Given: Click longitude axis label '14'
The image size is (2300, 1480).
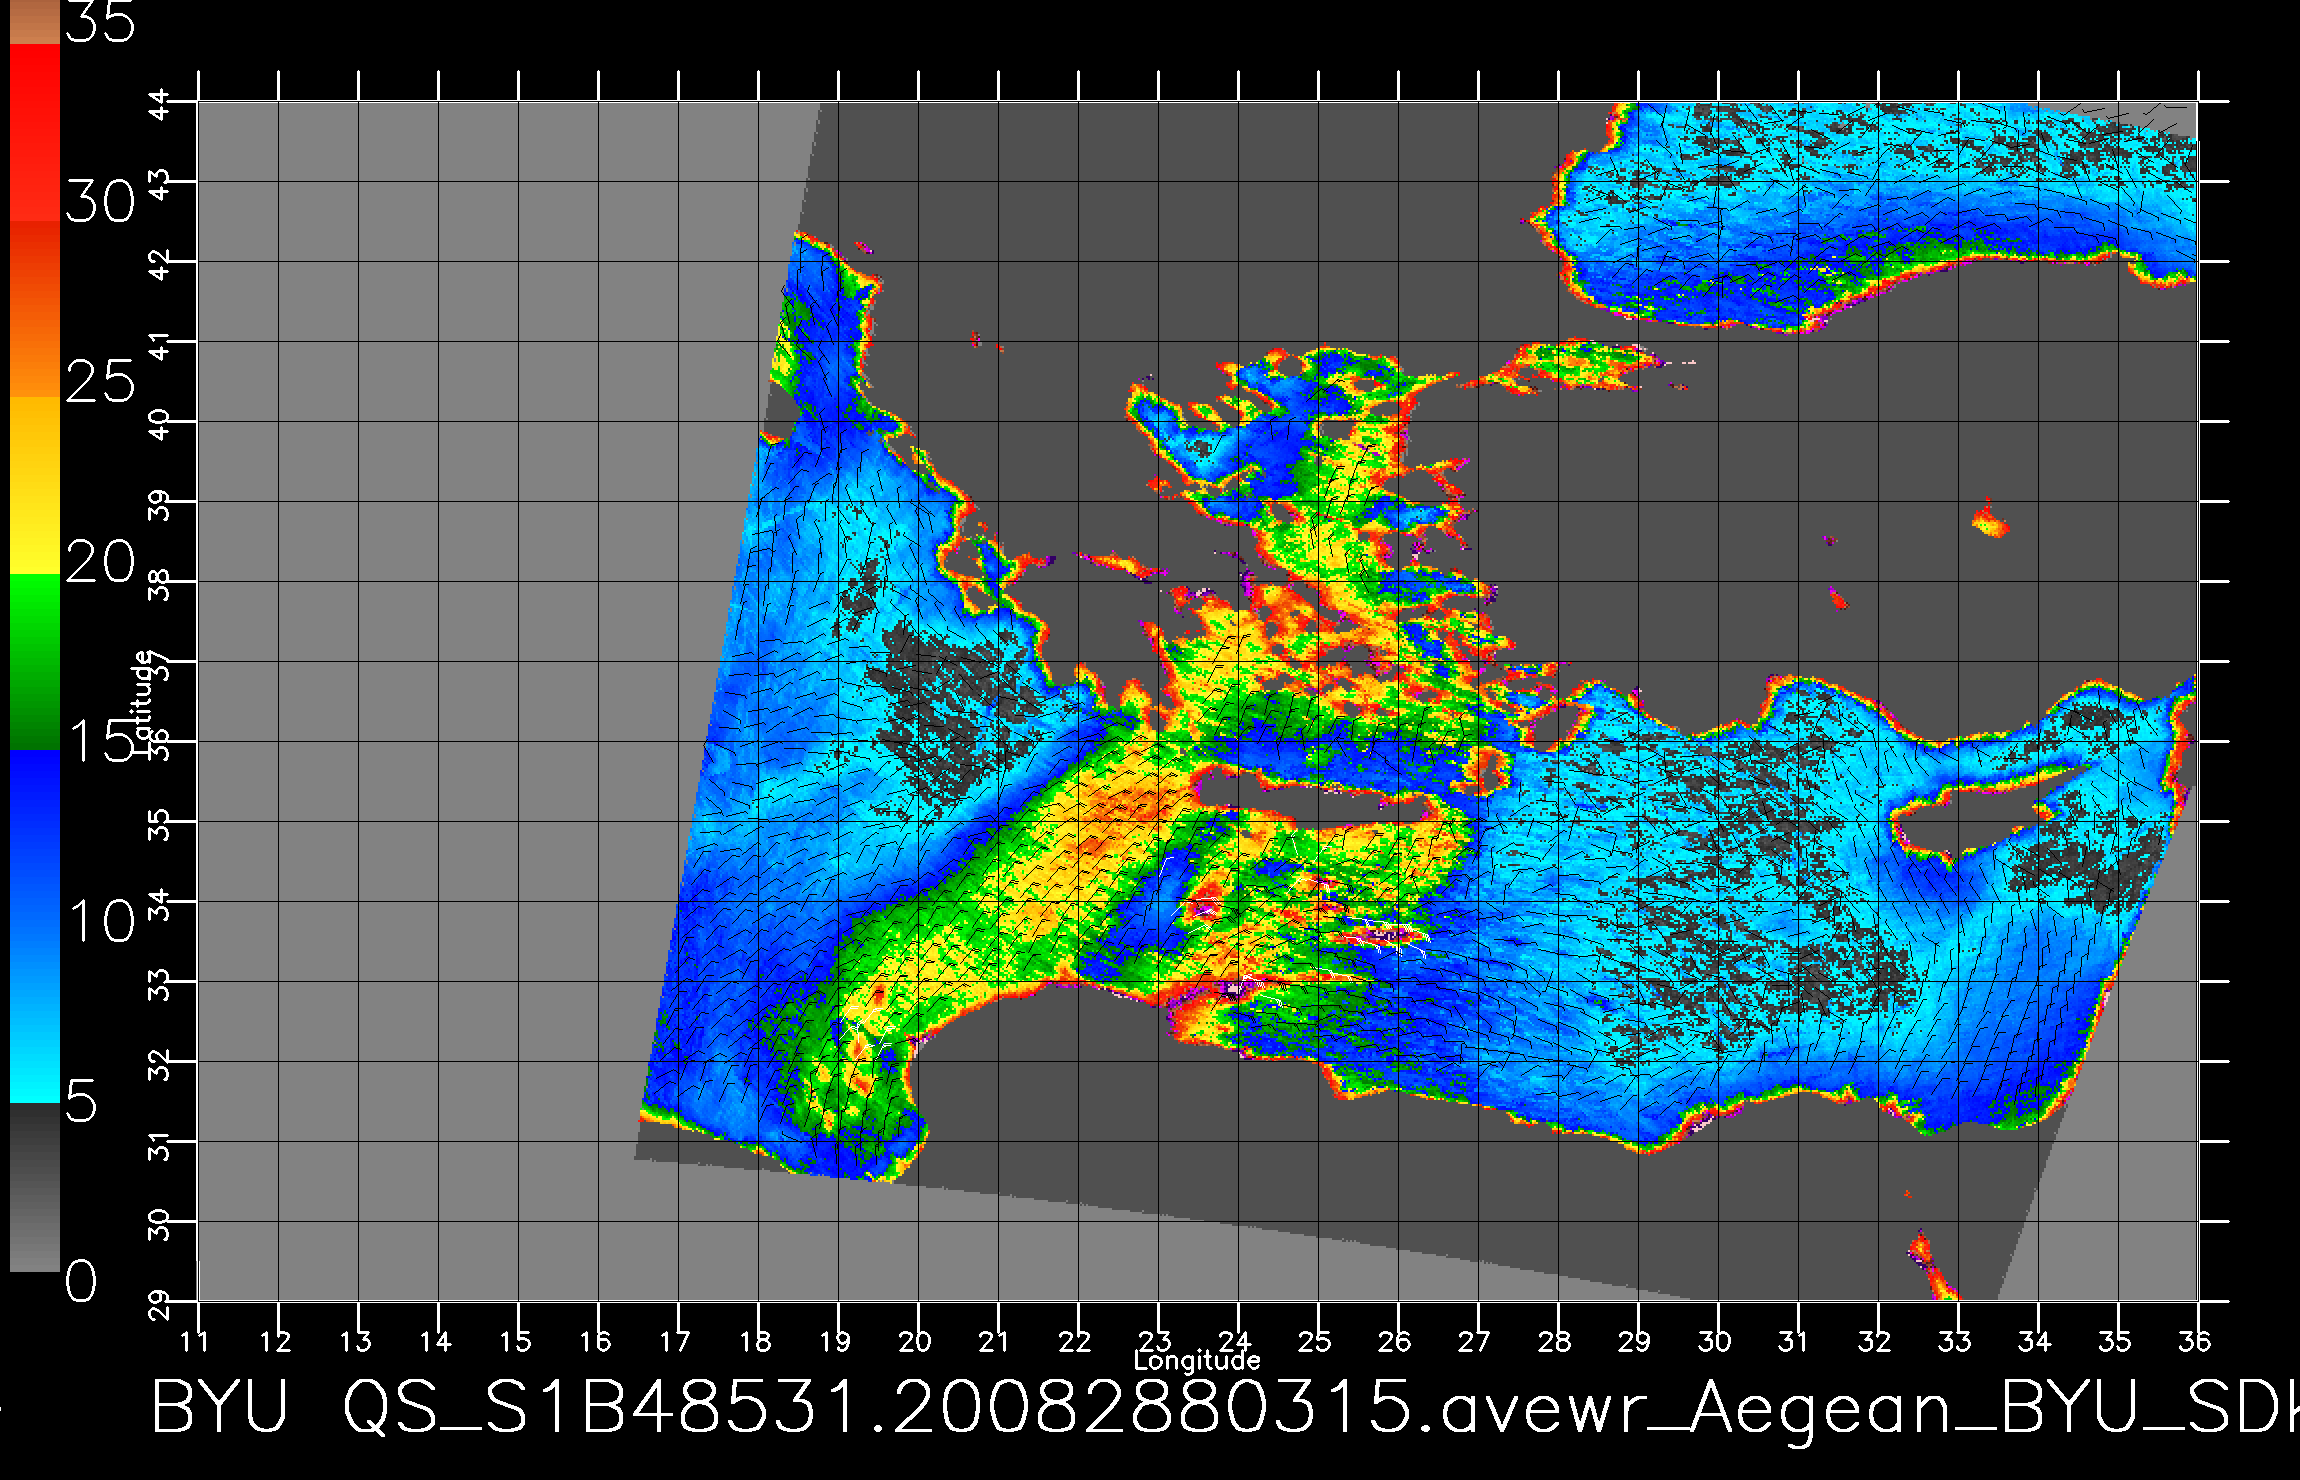Looking at the screenshot, I should [436, 1341].
